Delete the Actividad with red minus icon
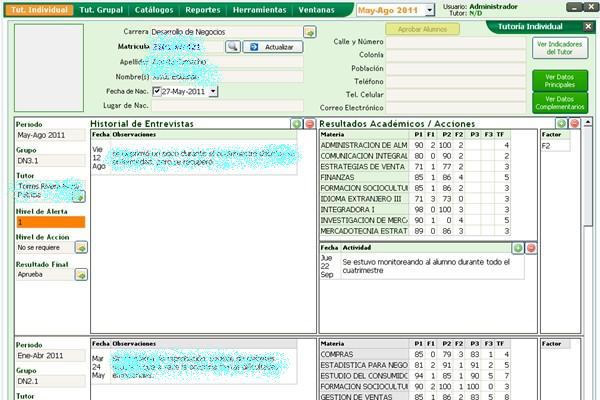This screenshot has width=600, height=400. (530, 247)
